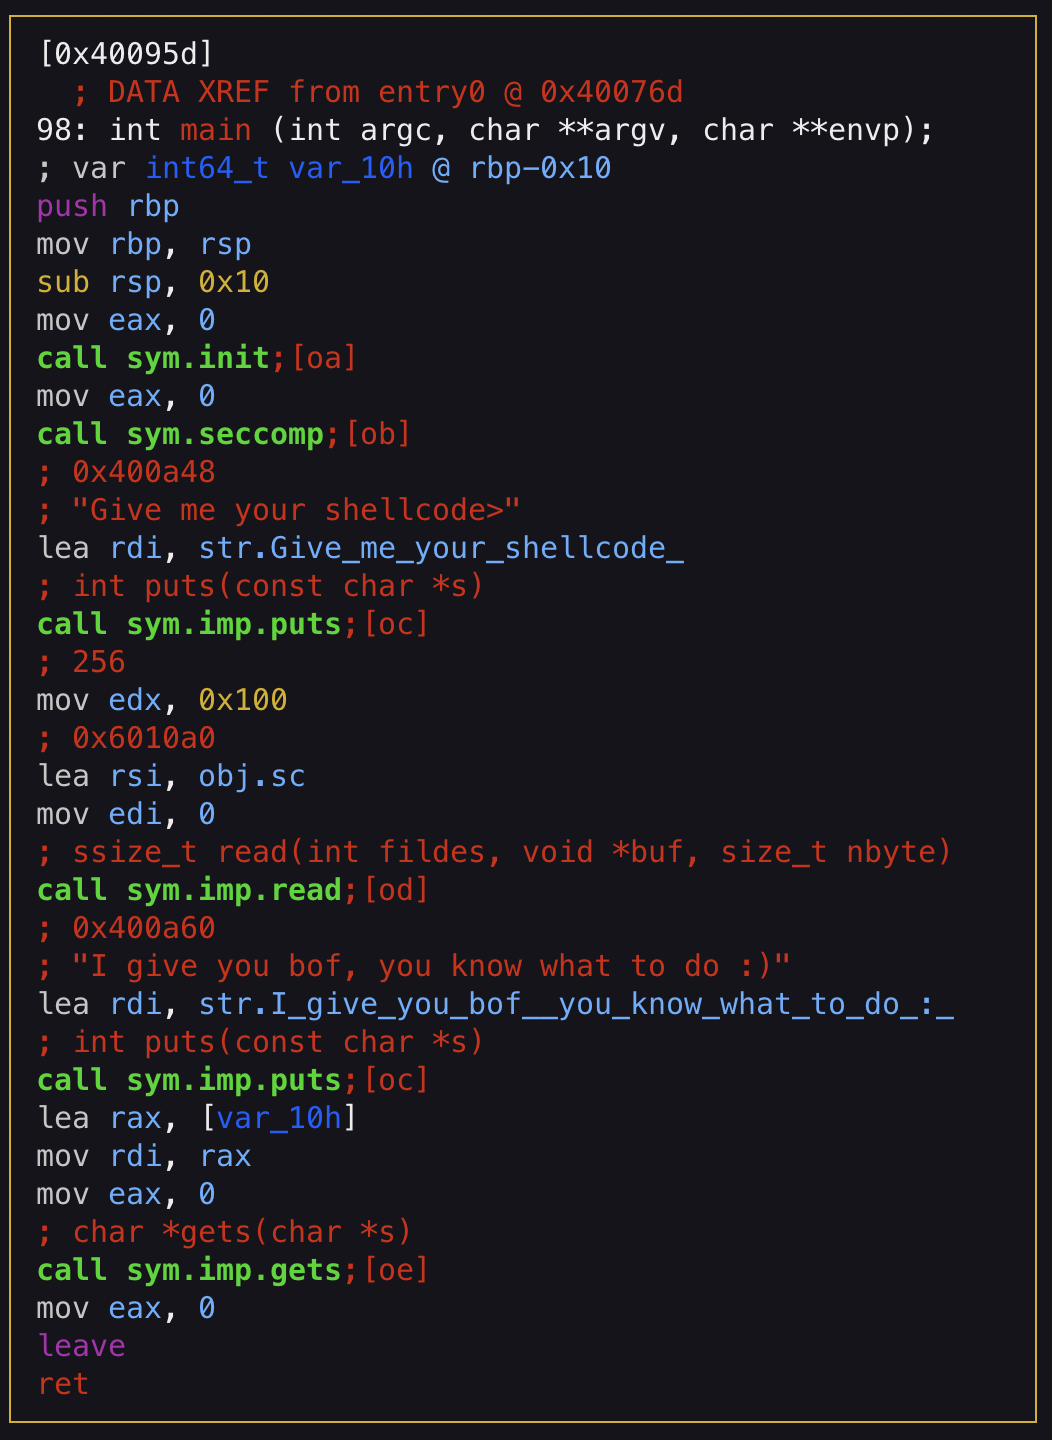Select the ret instruction
This screenshot has height=1440, width=1052.
(63, 1384)
